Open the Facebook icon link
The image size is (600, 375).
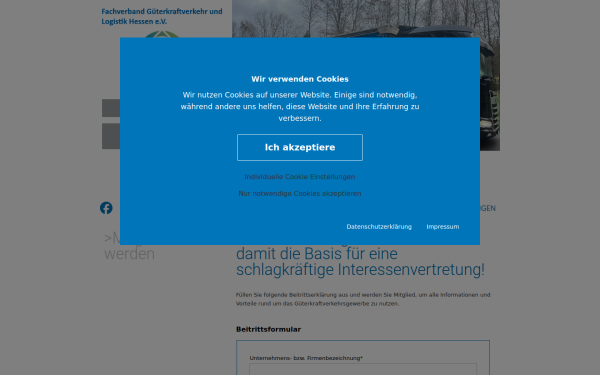click(x=106, y=208)
